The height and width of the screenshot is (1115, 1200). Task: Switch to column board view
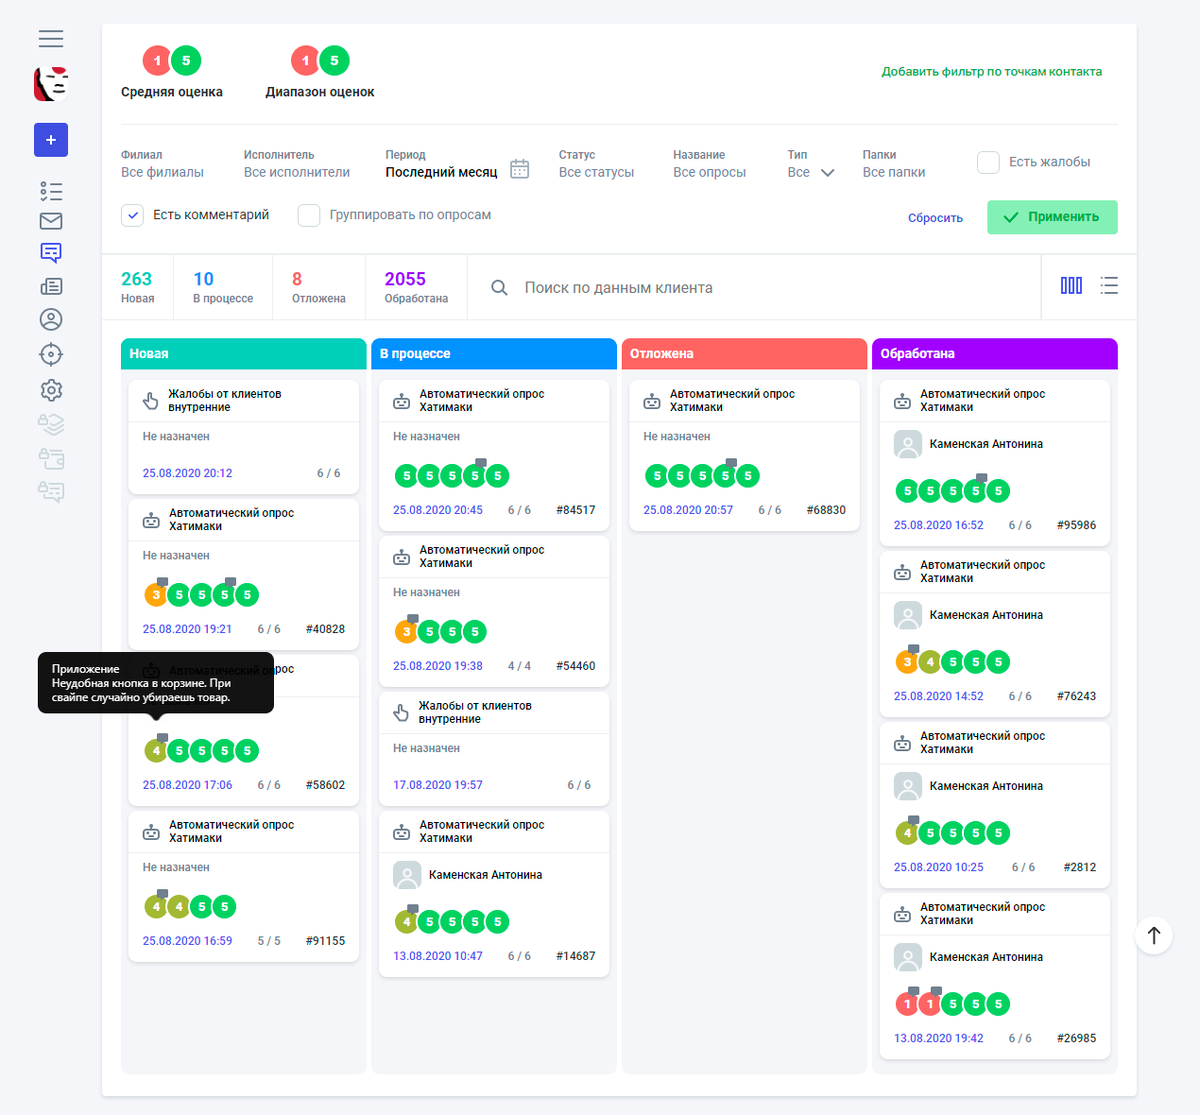[1071, 286]
